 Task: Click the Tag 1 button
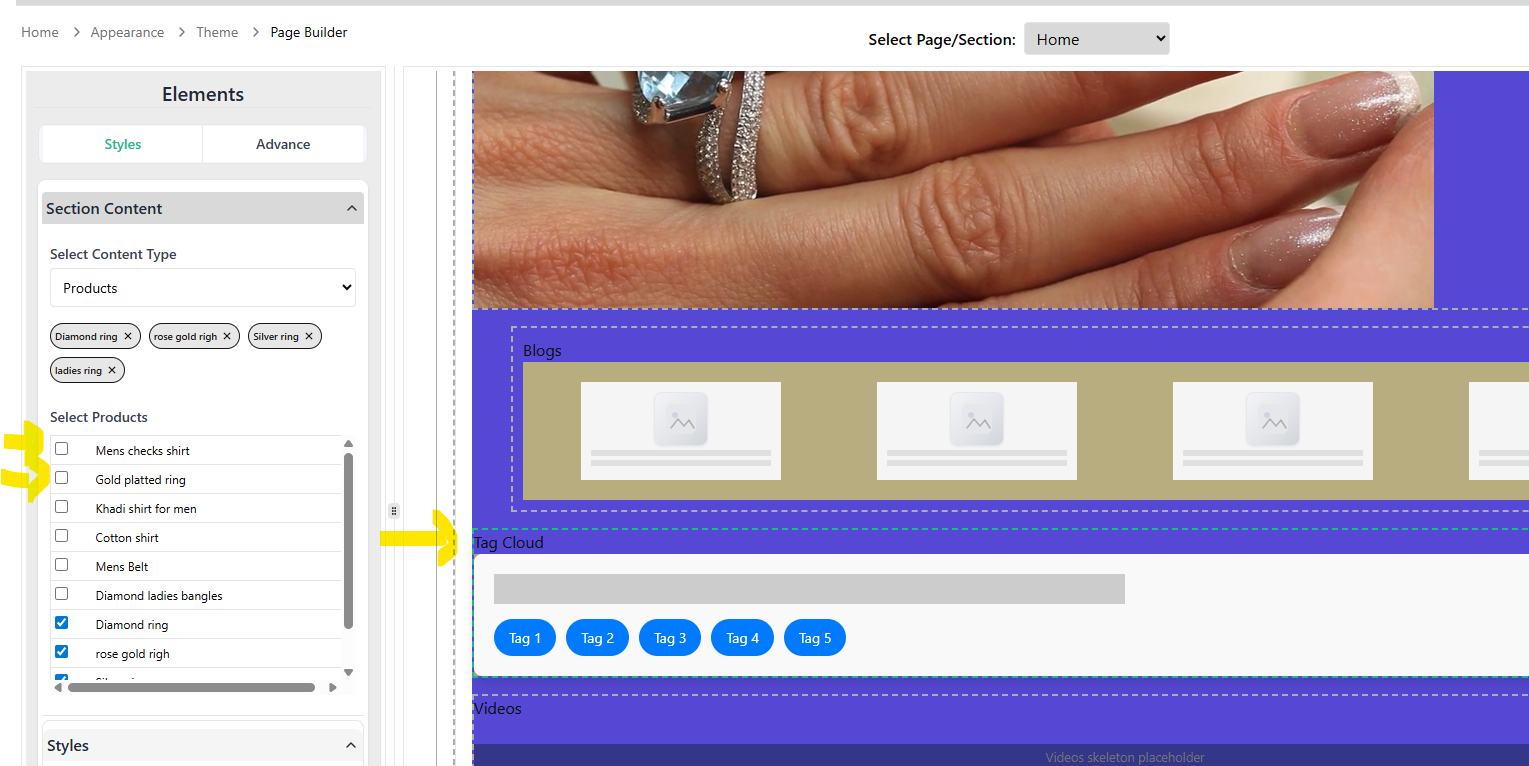[525, 638]
